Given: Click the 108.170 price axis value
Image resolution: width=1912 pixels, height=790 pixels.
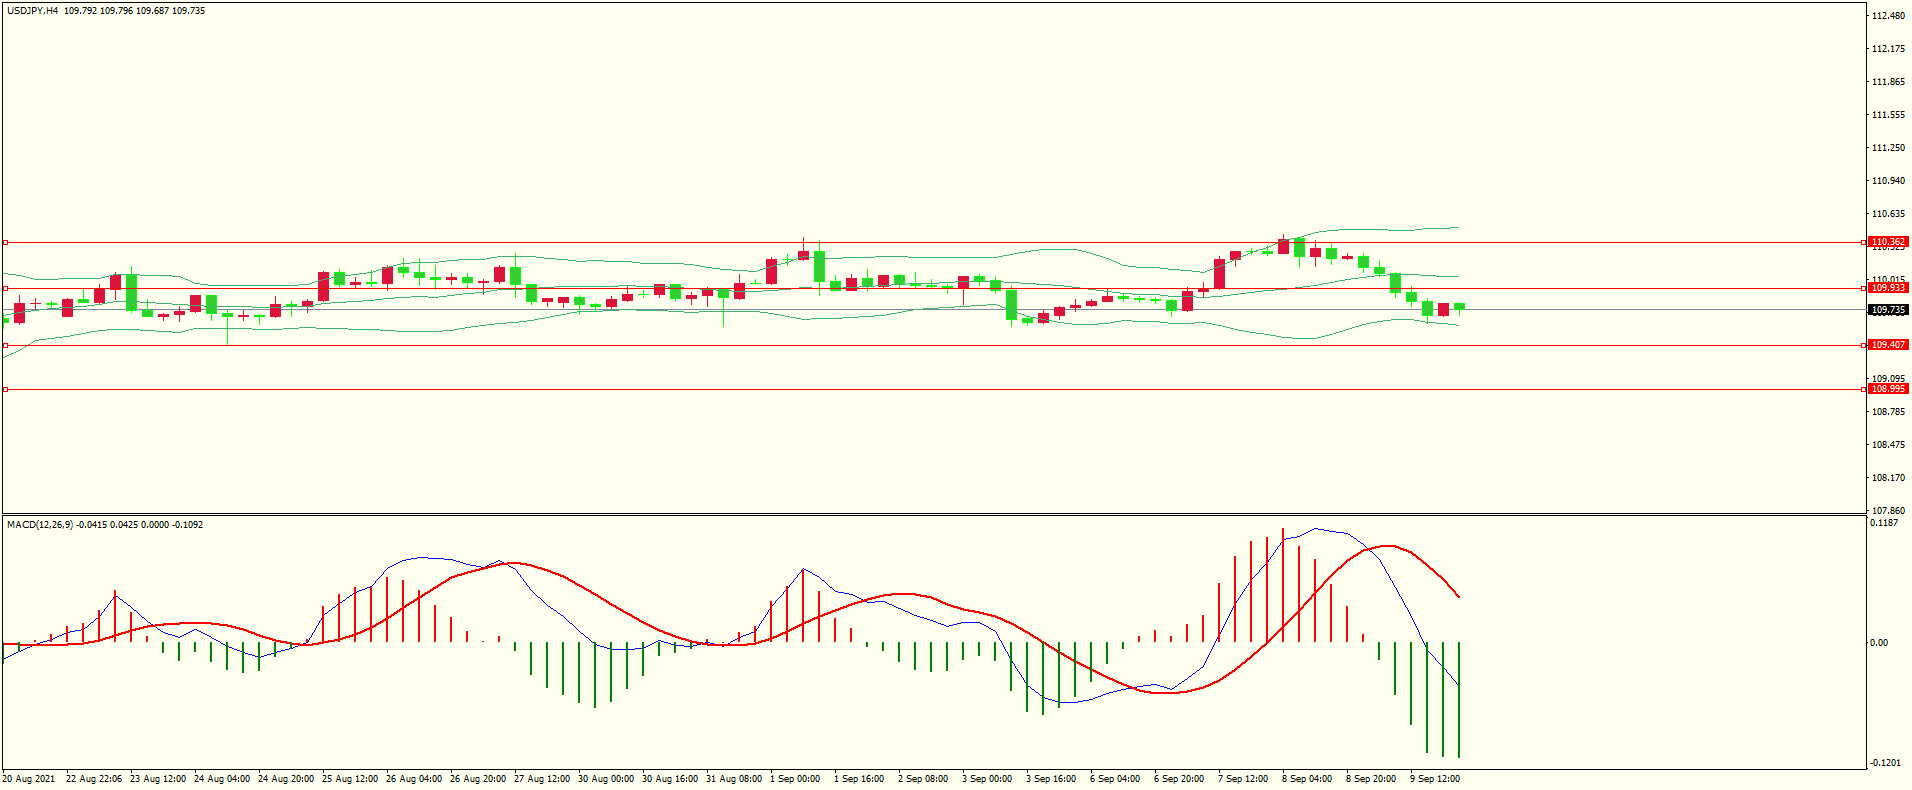Looking at the screenshot, I should click(x=1888, y=478).
